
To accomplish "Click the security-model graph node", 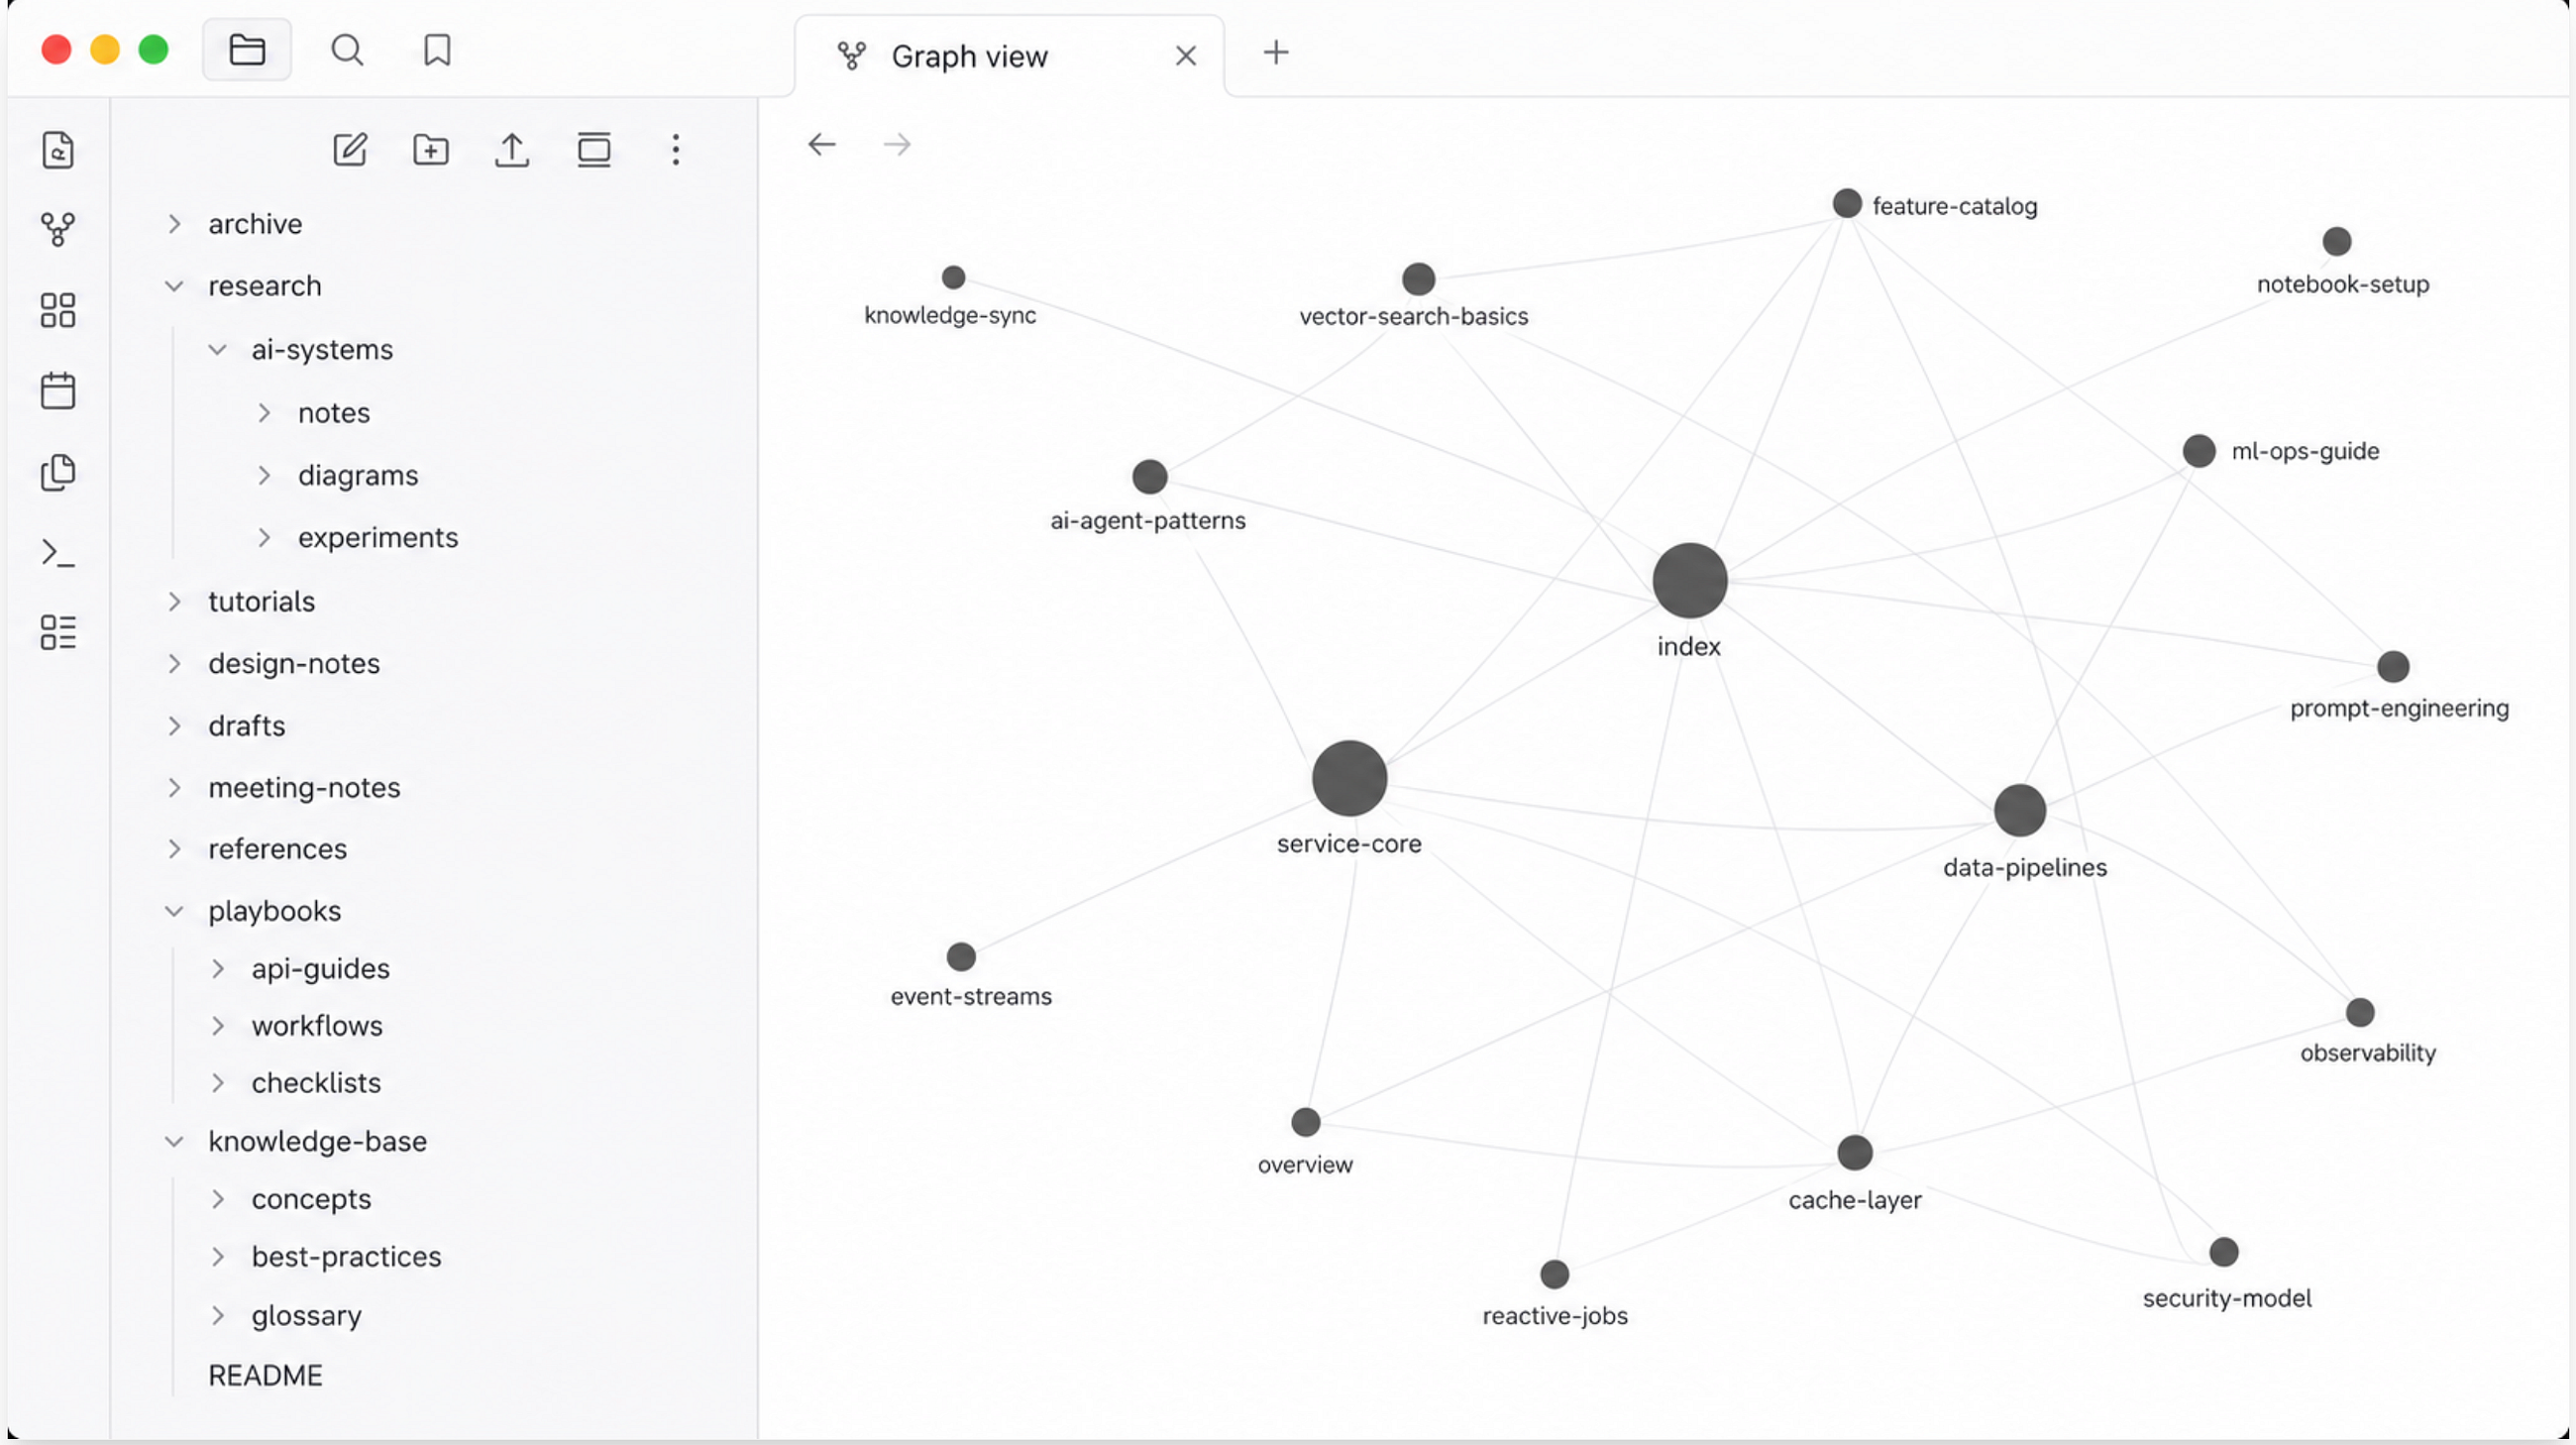I will tap(2224, 1252).
